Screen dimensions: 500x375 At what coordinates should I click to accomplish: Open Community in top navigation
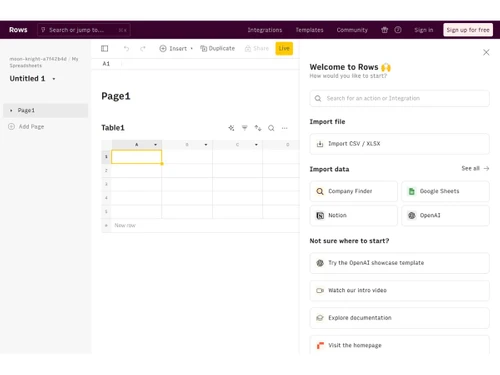[x=352, y=30]
